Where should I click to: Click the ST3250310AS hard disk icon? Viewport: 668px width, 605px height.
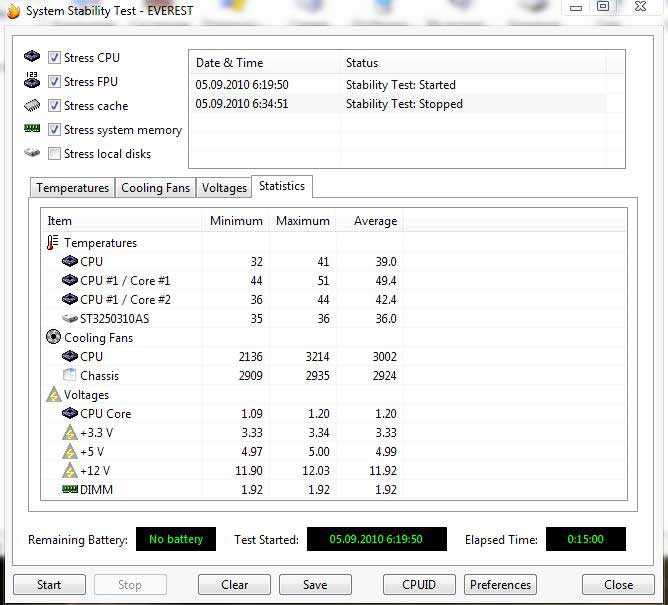70,319
